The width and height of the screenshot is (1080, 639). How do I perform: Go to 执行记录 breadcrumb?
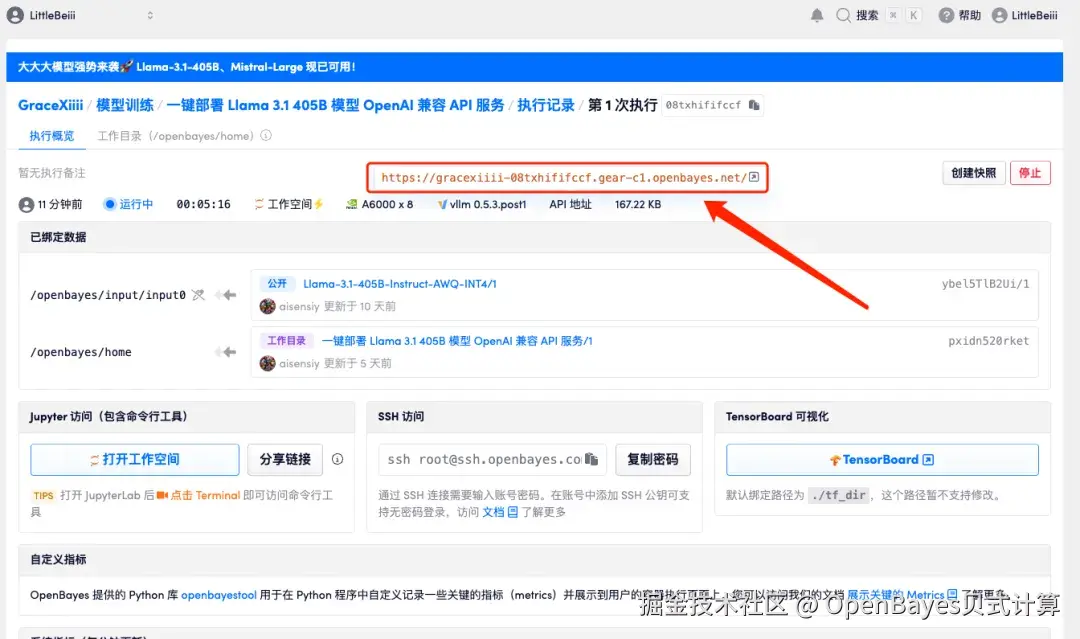tap(546, 105)
